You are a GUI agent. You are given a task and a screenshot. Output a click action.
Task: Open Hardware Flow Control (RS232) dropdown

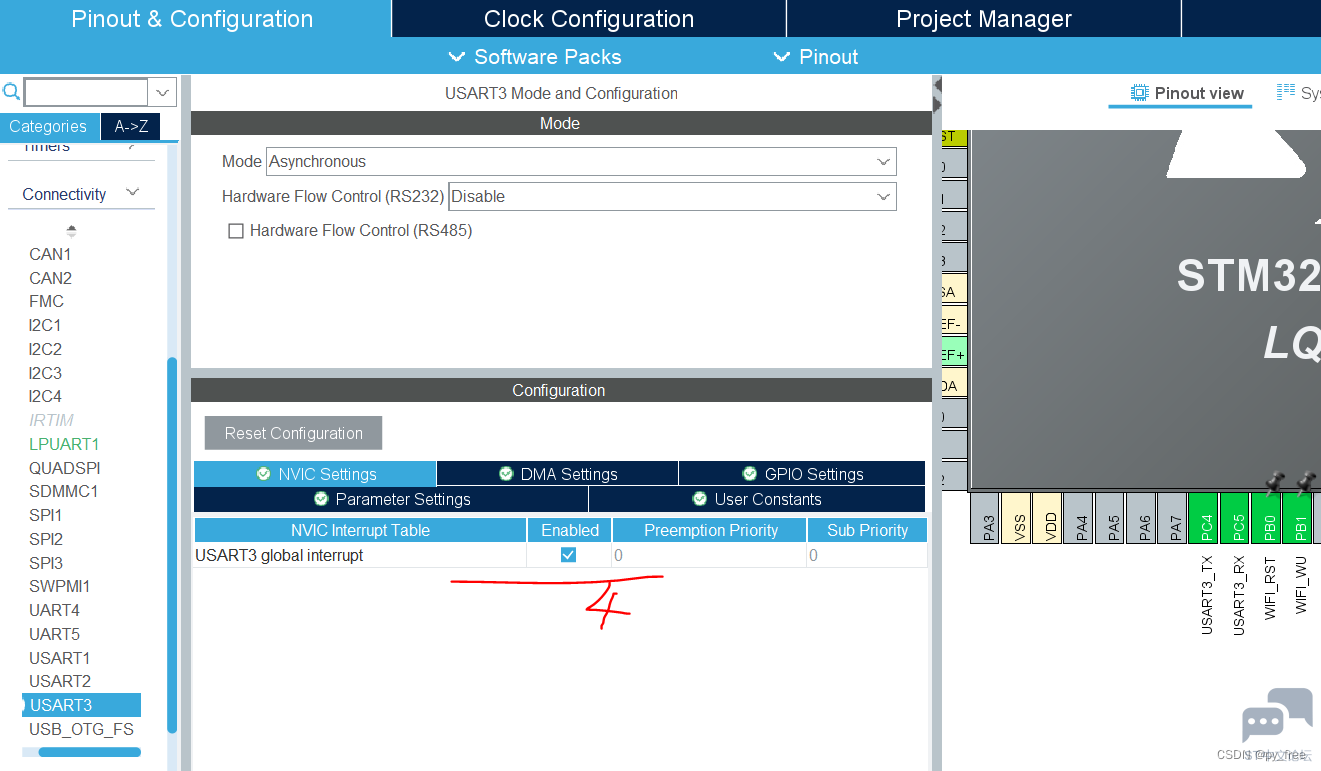672,196
